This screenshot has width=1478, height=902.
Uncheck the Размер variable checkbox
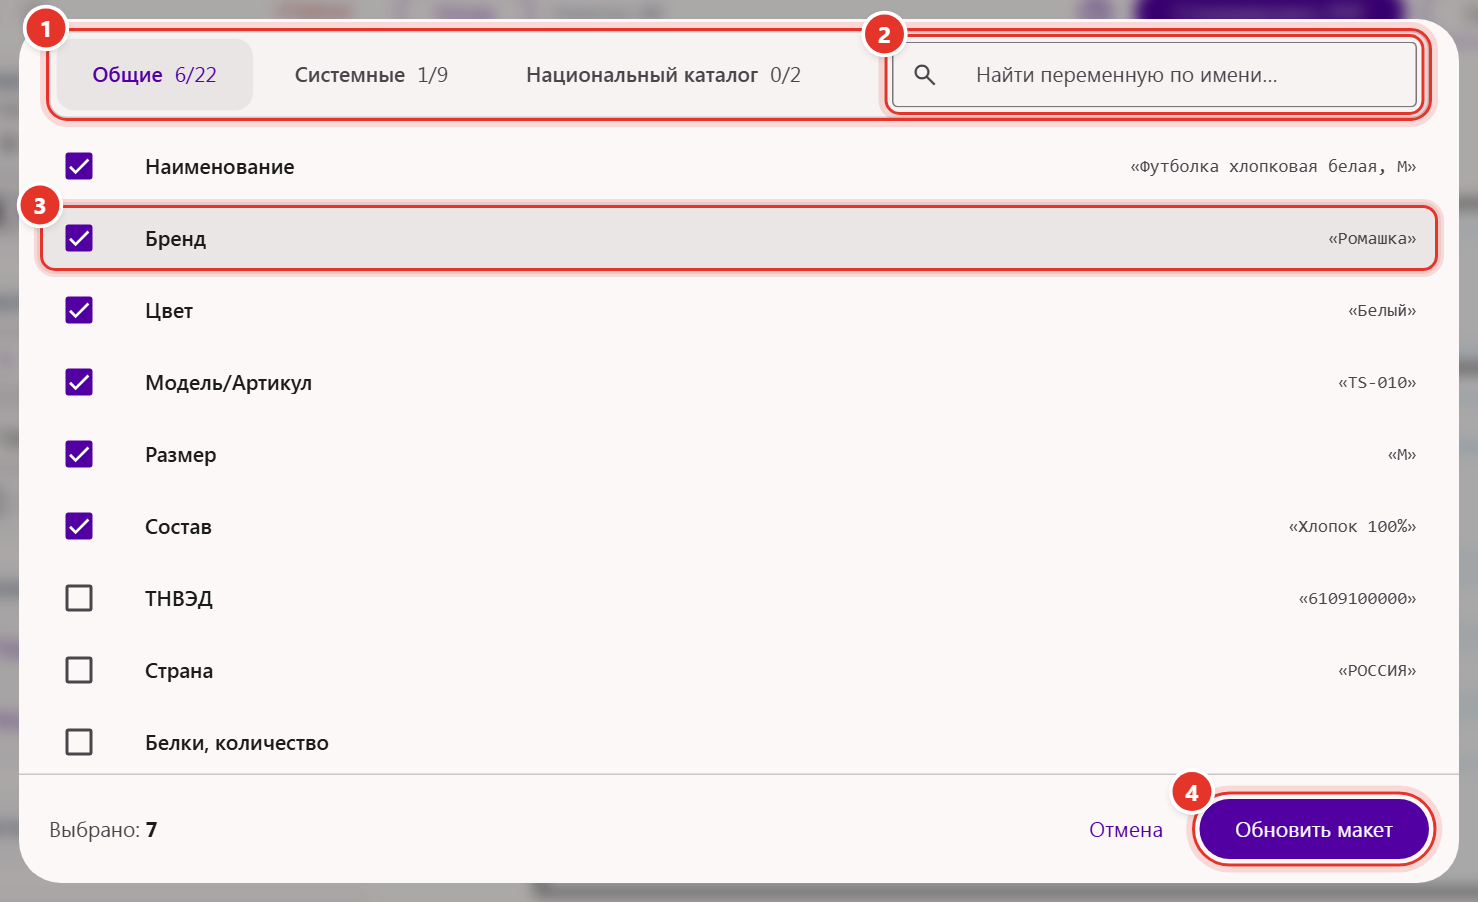click(79, 454)
